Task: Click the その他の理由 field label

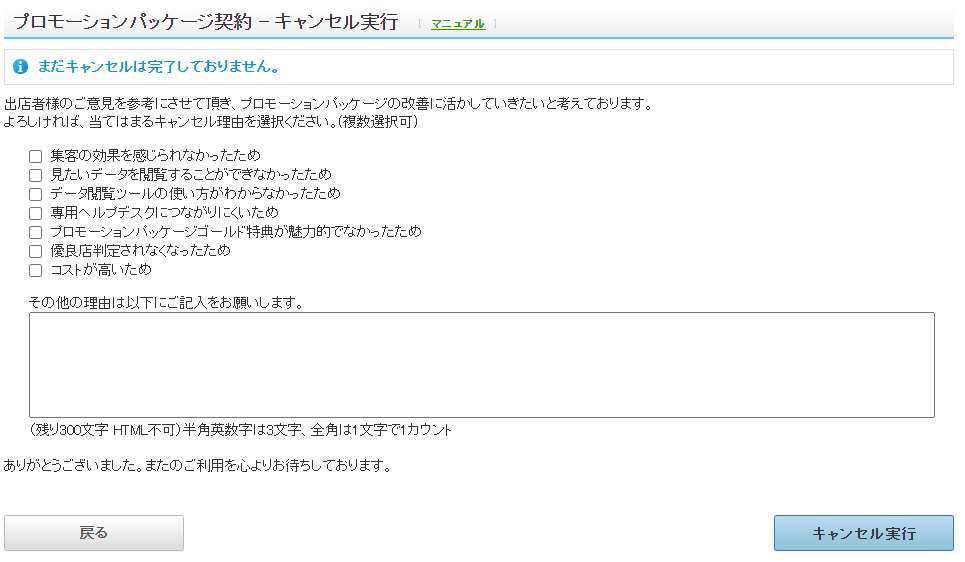Action: [x=166, y=301]
